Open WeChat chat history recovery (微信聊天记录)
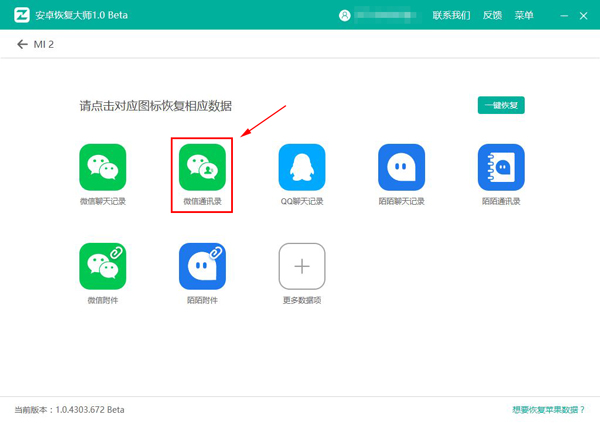600x423 pixels. (103, 167)
